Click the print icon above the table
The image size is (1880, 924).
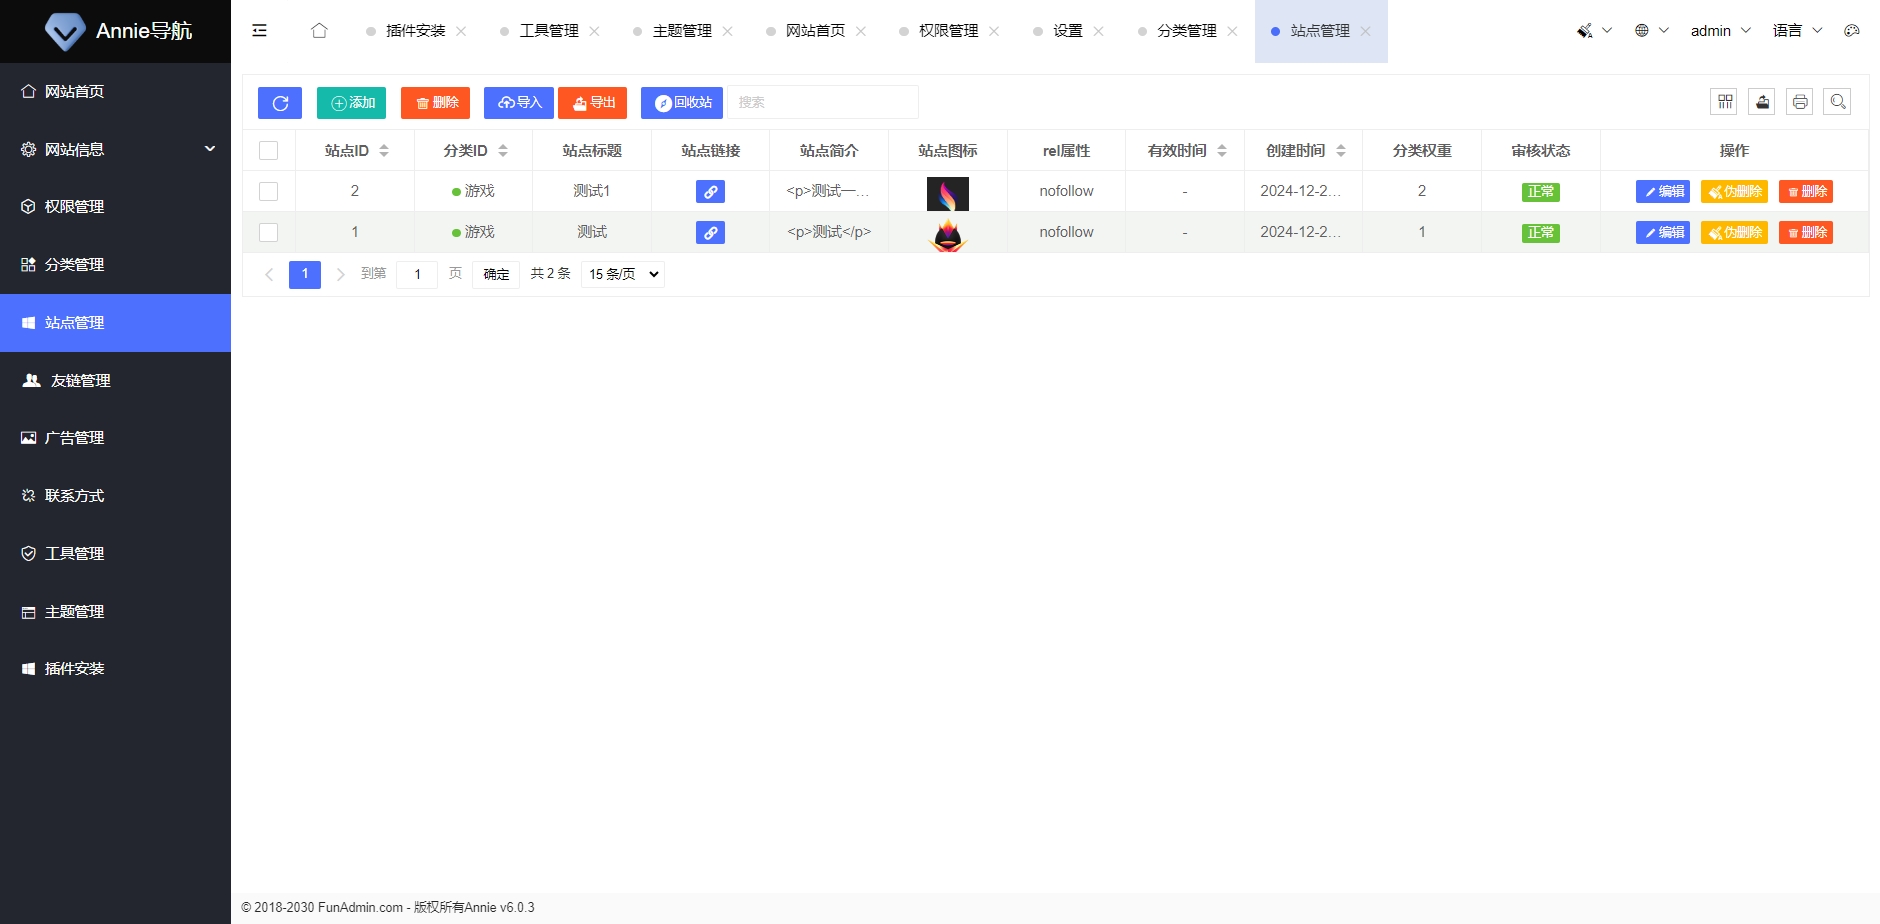[x=1799, y=101]
